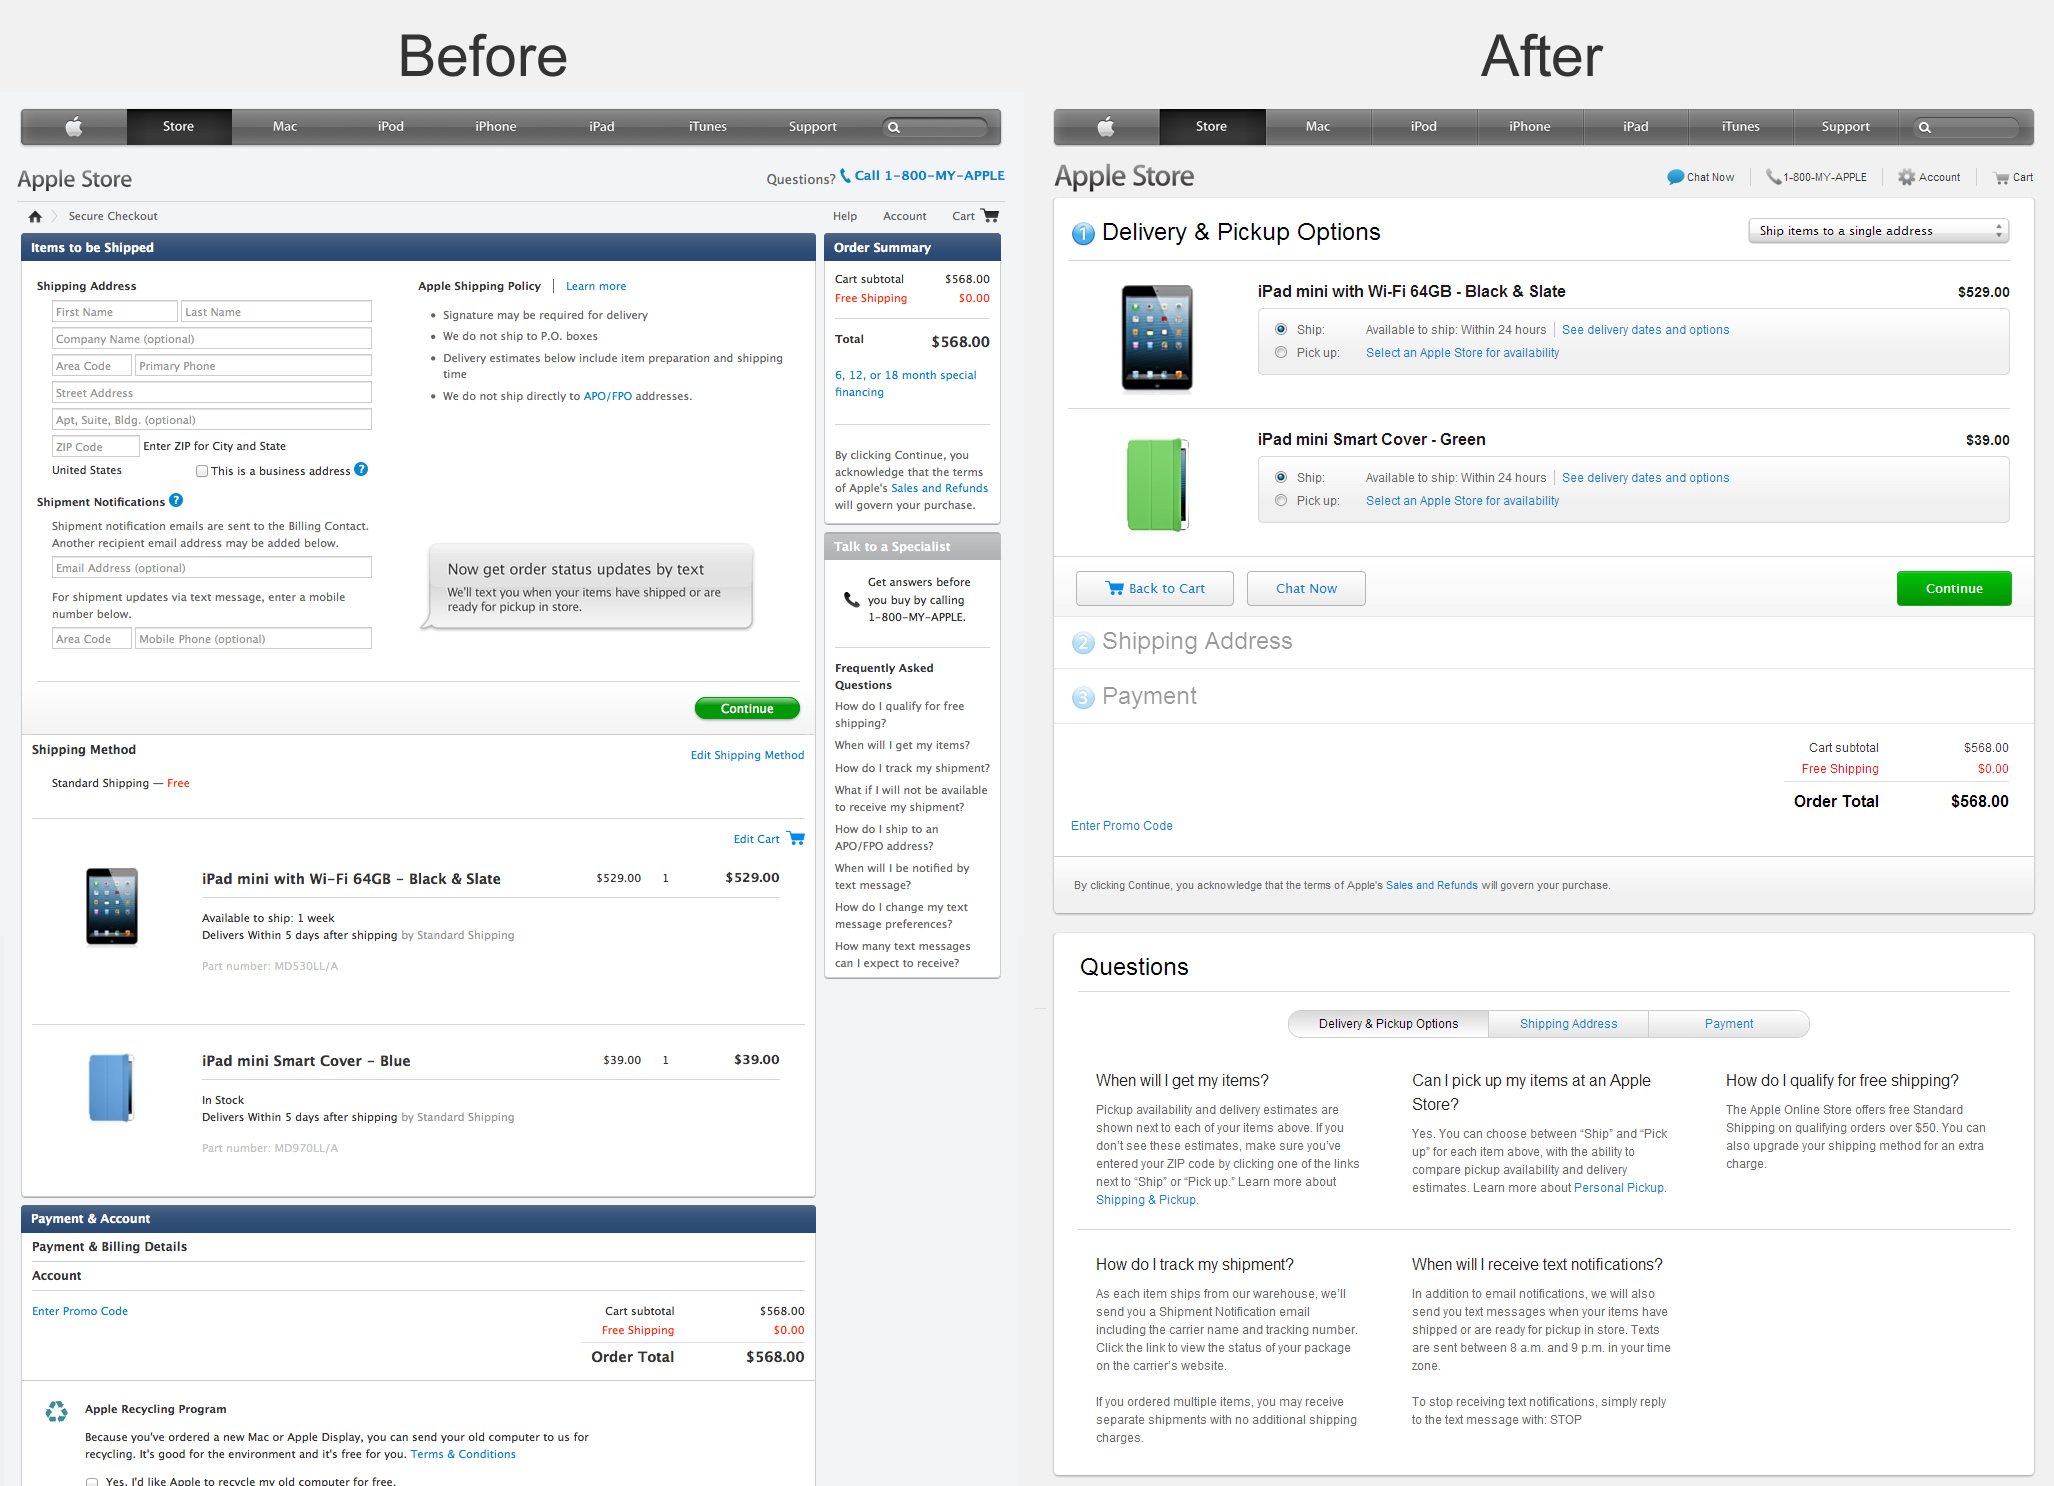The height and width of the screenshot is (1486, 2054).
Task: Select the Delivery & Pickup Options questions tab
Action: coord(1388,1023)
